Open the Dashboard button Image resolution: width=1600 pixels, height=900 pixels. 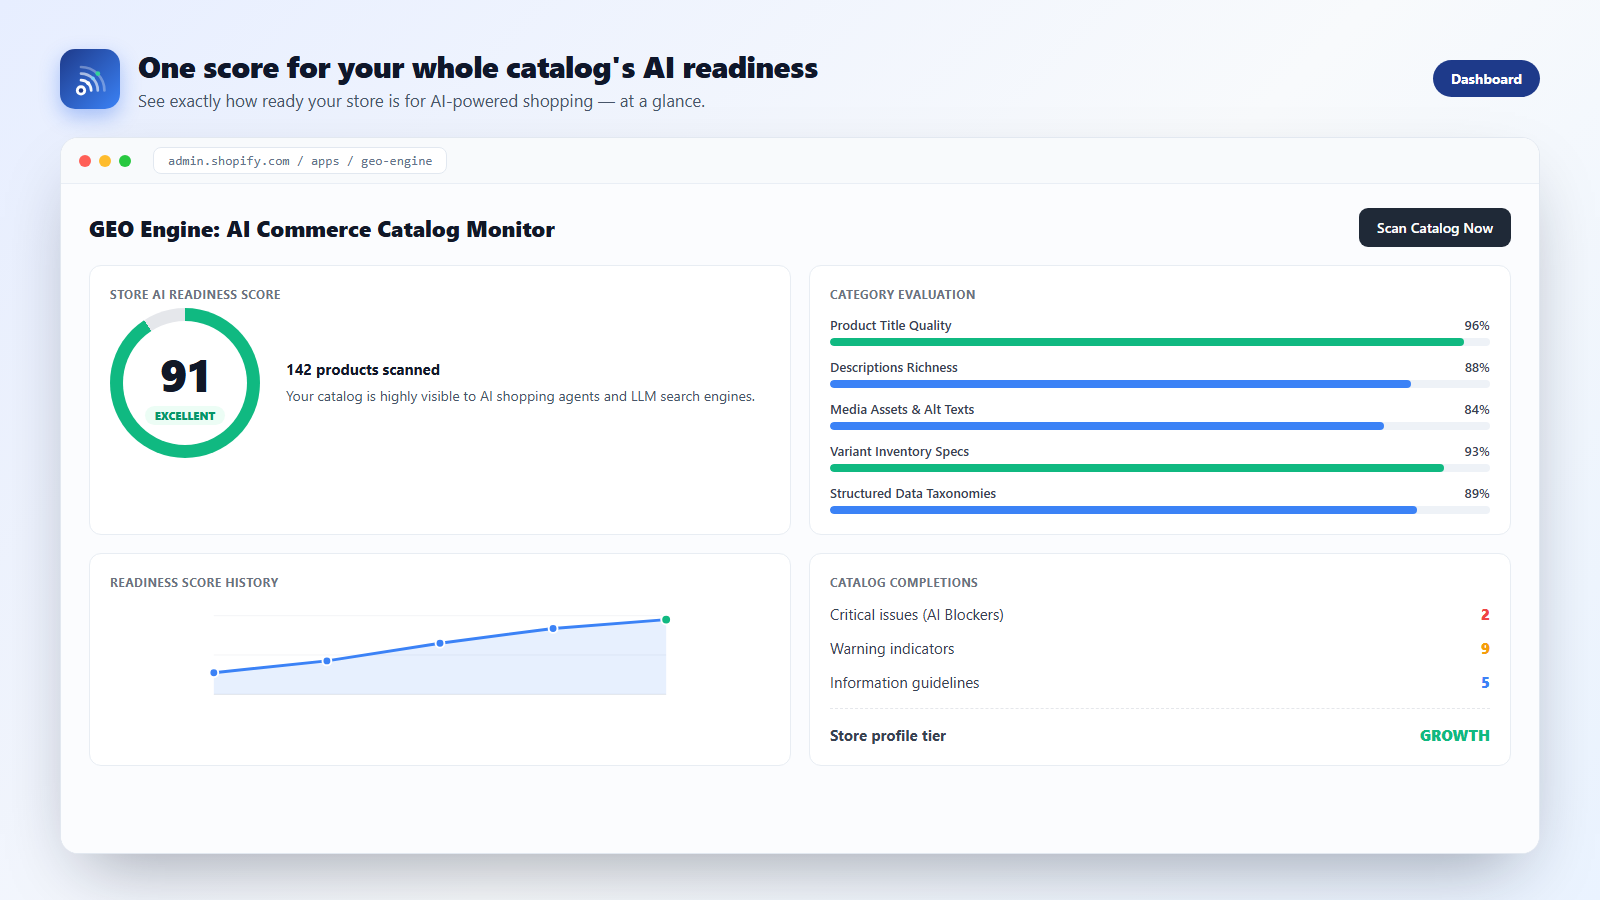(x=1486, y=79)
